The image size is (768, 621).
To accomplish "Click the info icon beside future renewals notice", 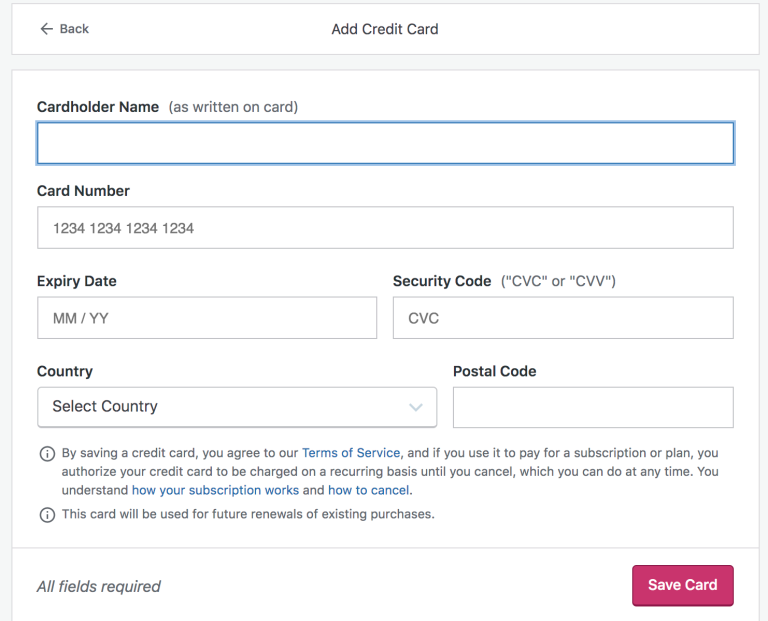I will coord(47,515).
